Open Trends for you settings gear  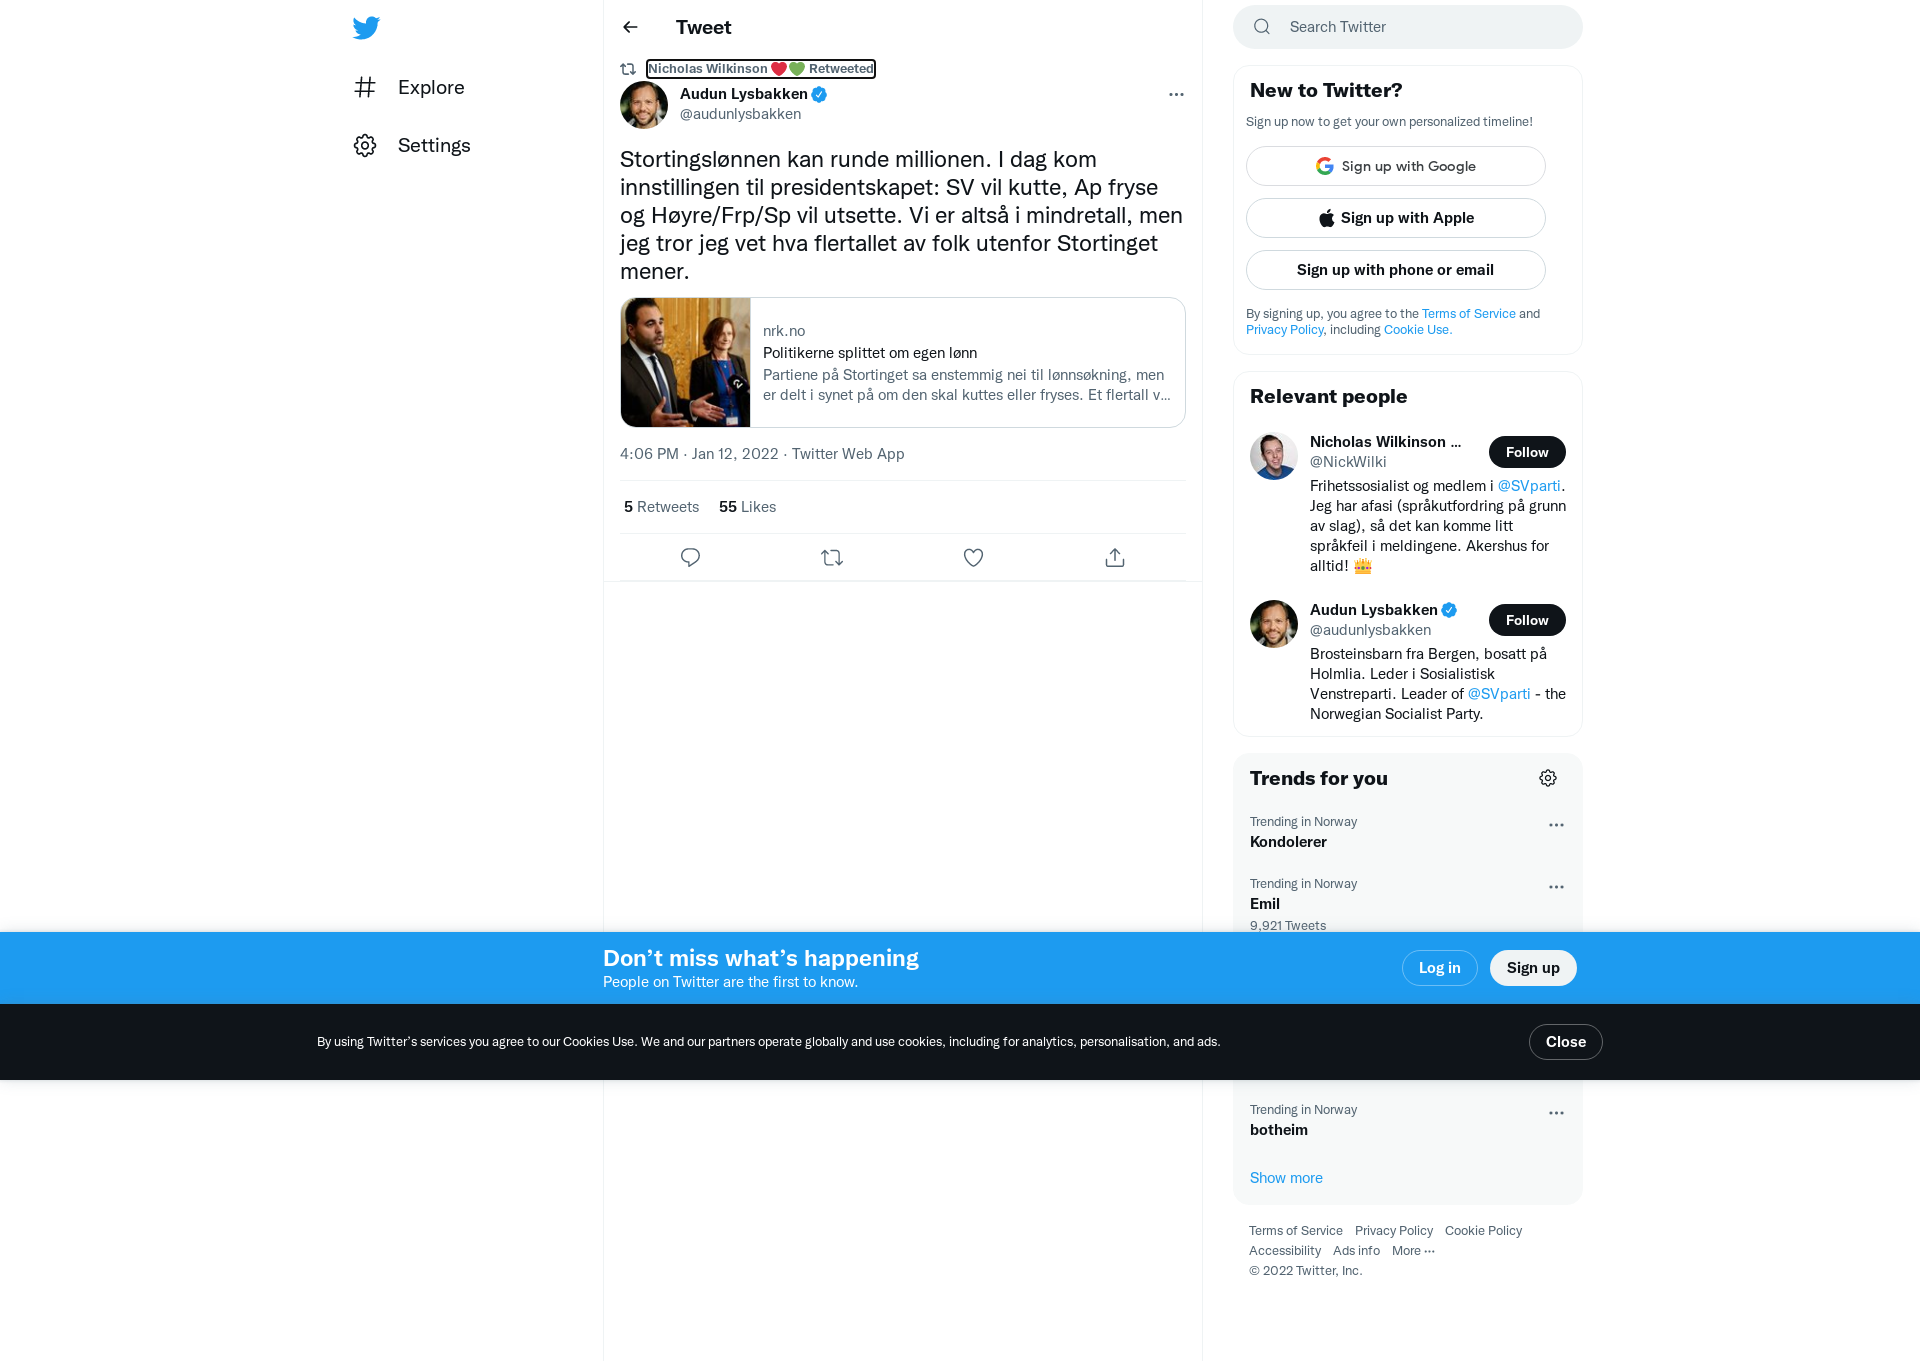point(1548,778)
